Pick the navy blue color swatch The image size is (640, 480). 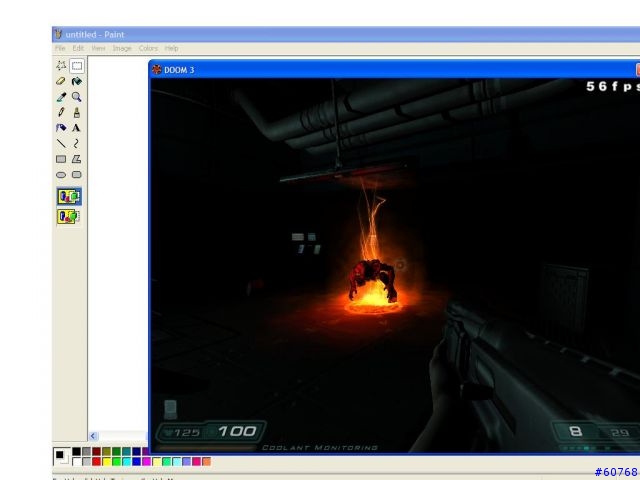(x=136, y=451)
